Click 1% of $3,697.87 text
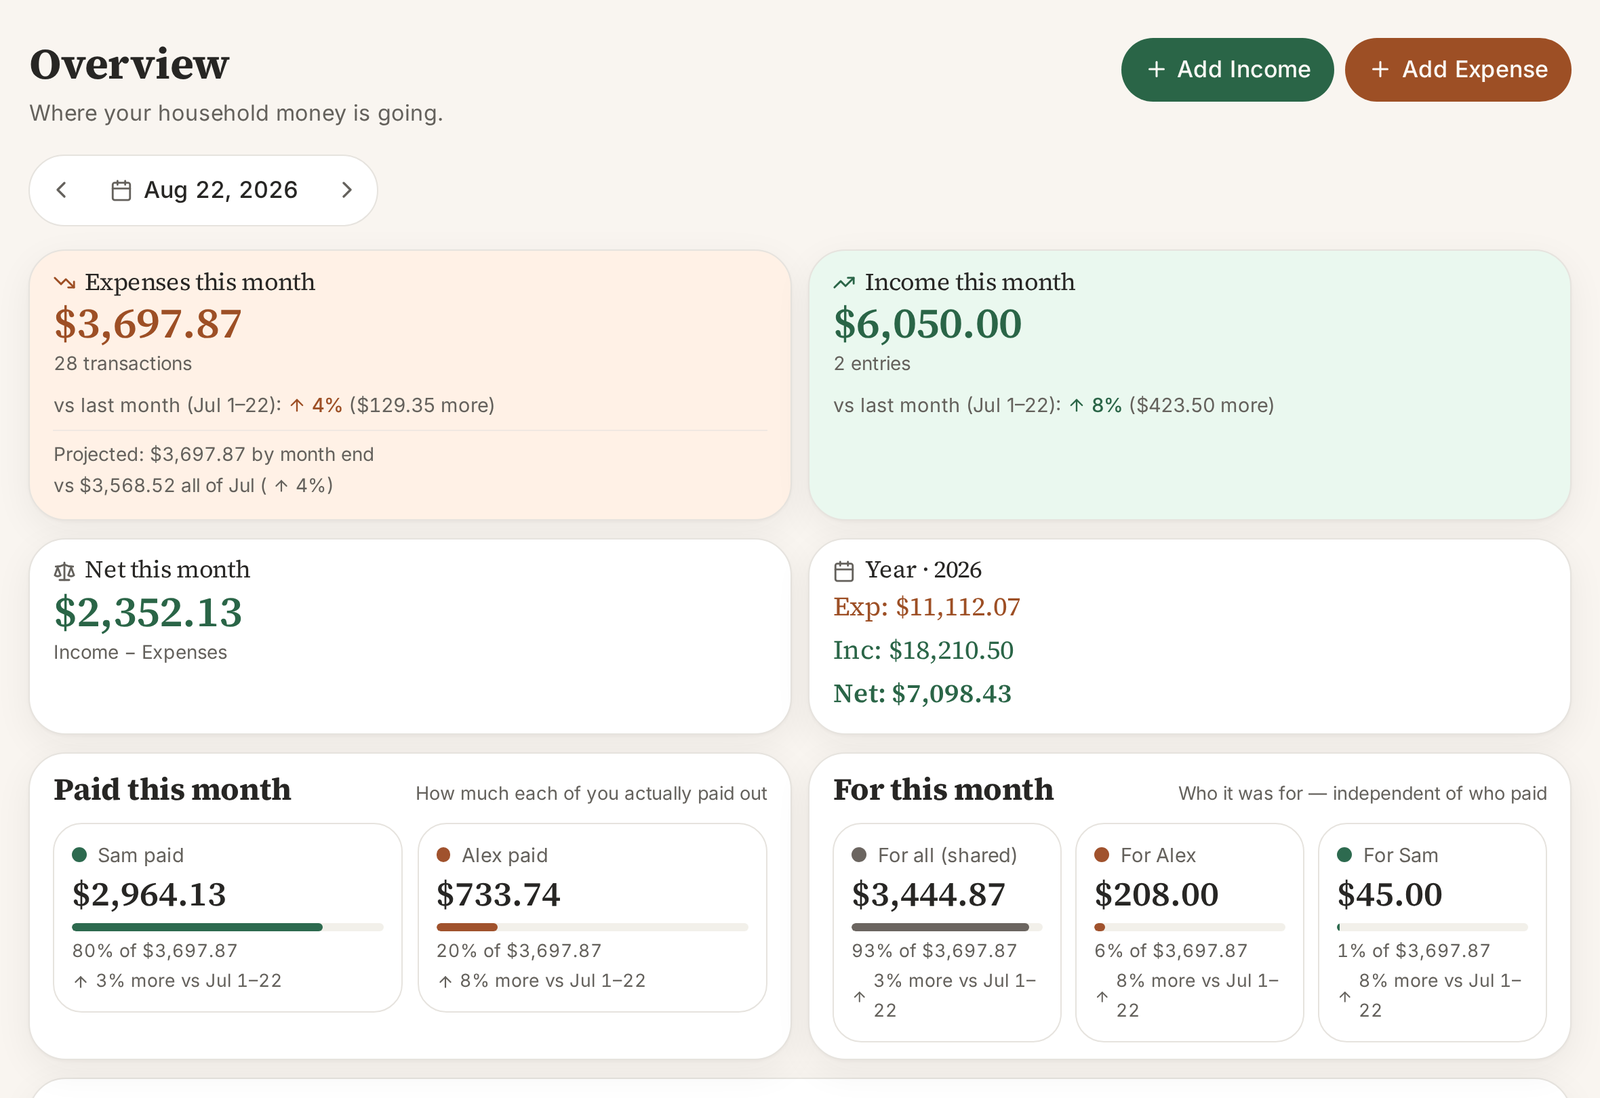The width and height of the screenshot is (1600, 1098). (1414, 951)
